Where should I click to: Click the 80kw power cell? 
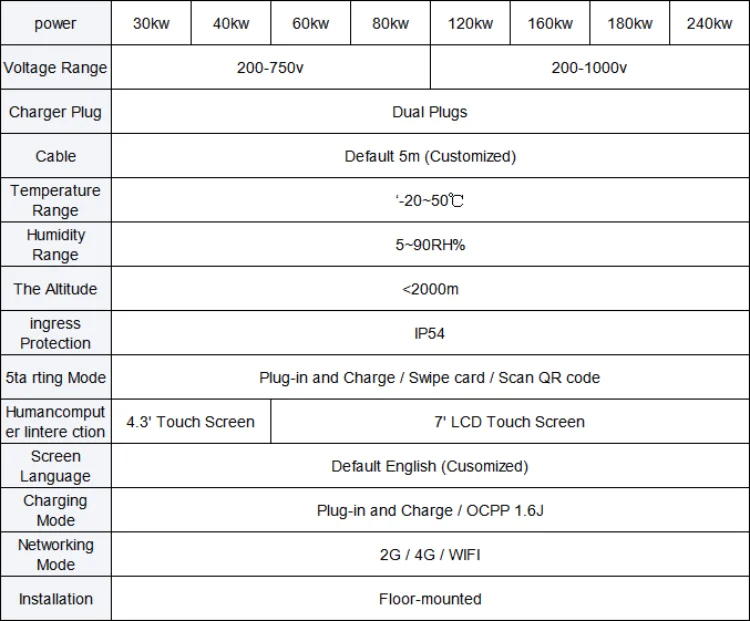point(390,23)
